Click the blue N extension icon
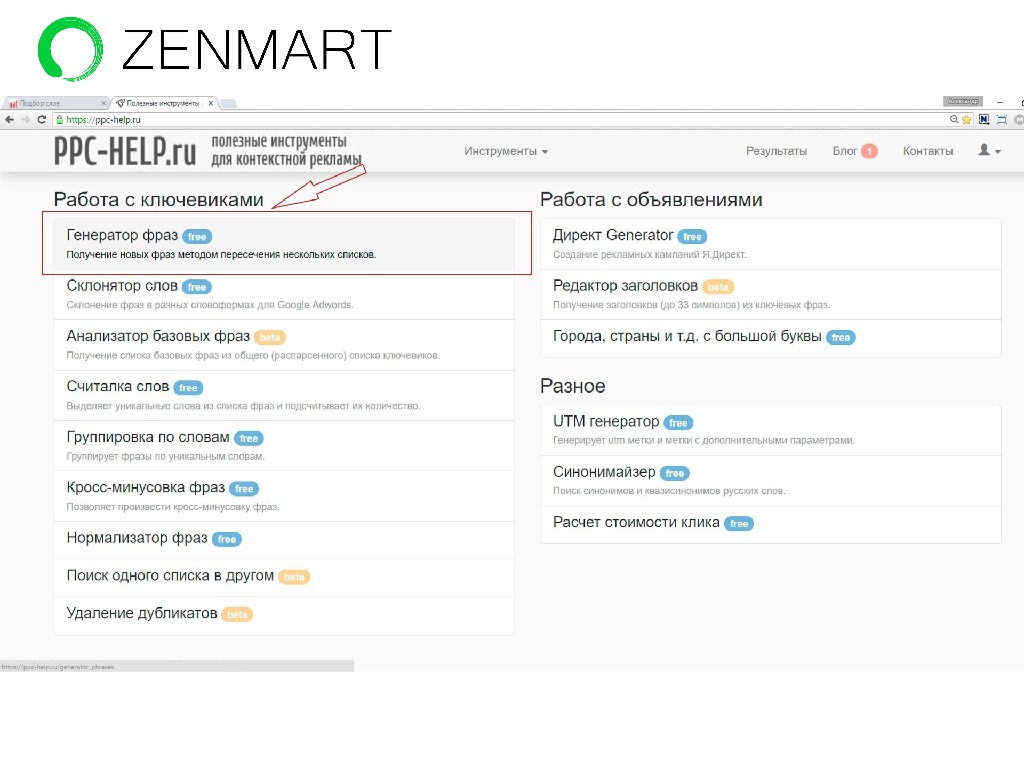Viewport: 1024px width, 768px height. coord(984,119)
